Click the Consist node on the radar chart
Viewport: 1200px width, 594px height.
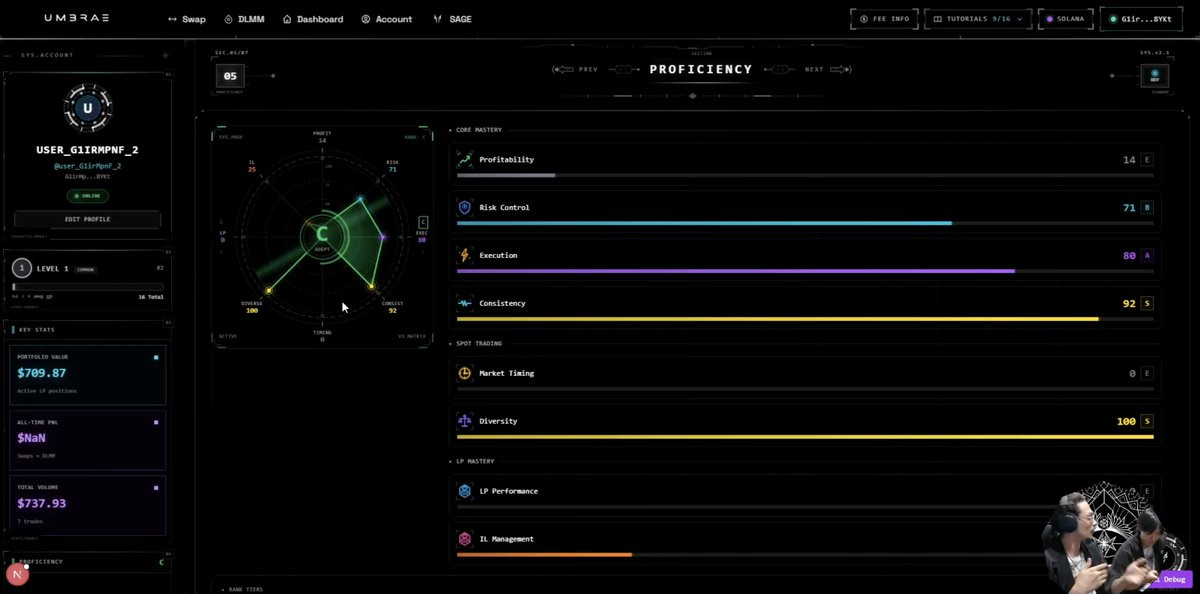coord(371,287)
